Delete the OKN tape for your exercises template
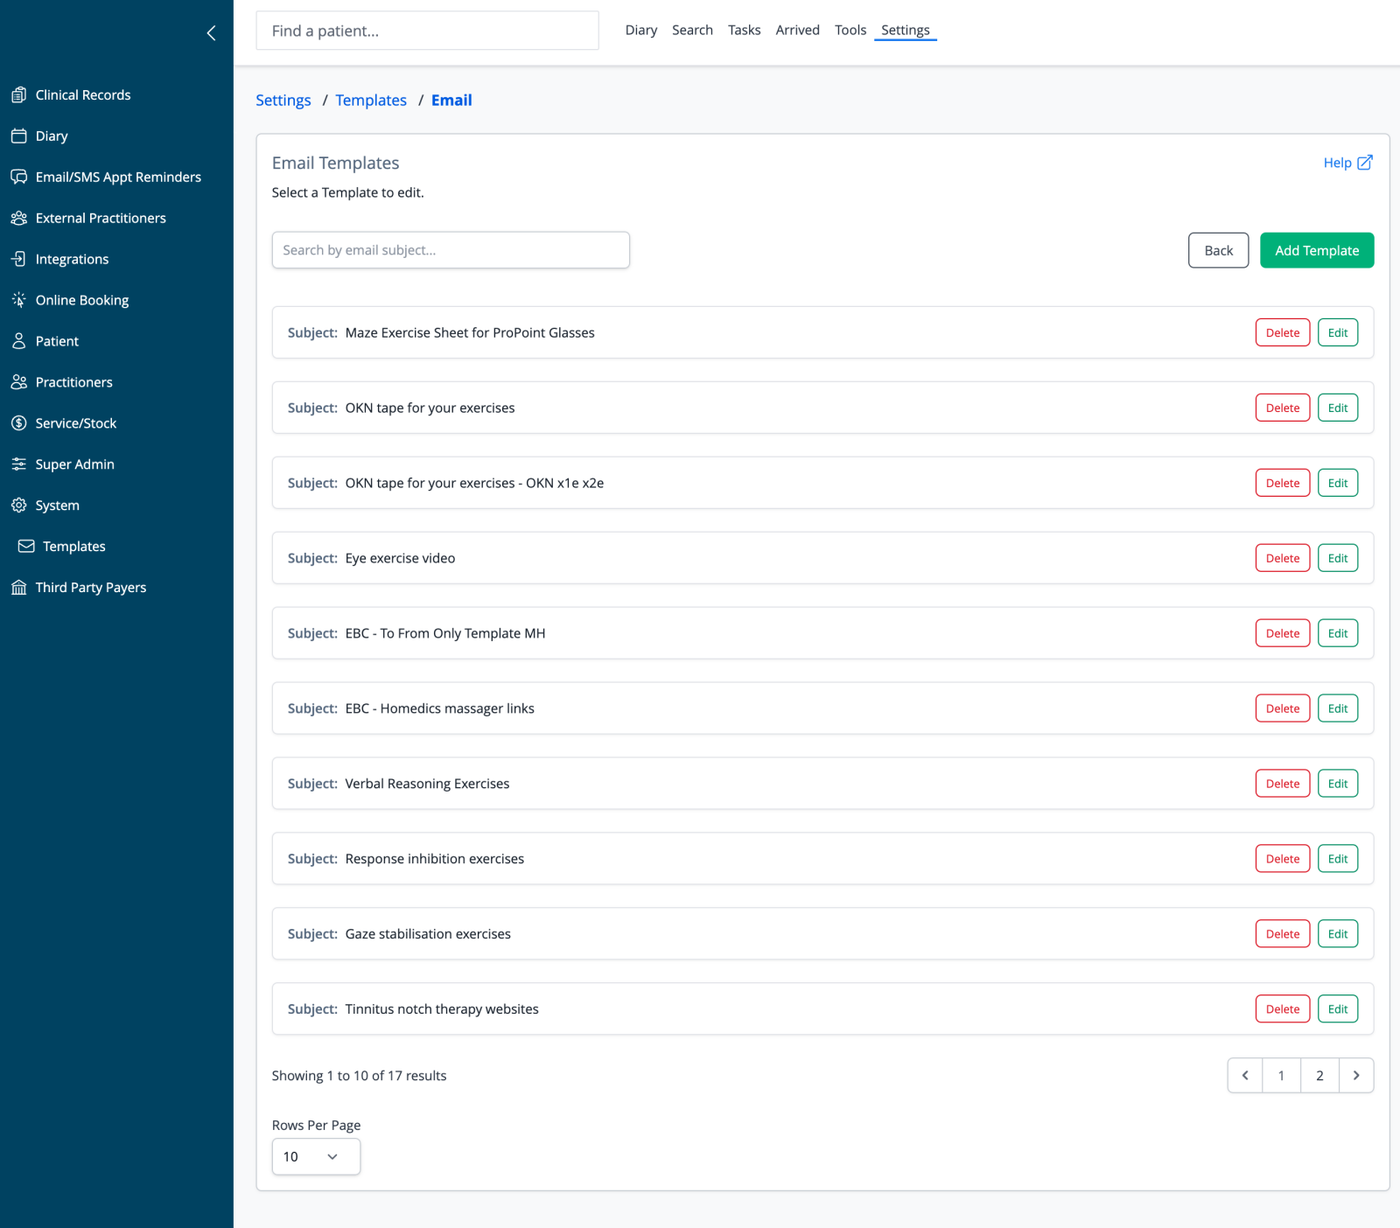This screenshot has height=1228, width=1400. tap(1283, 408)
